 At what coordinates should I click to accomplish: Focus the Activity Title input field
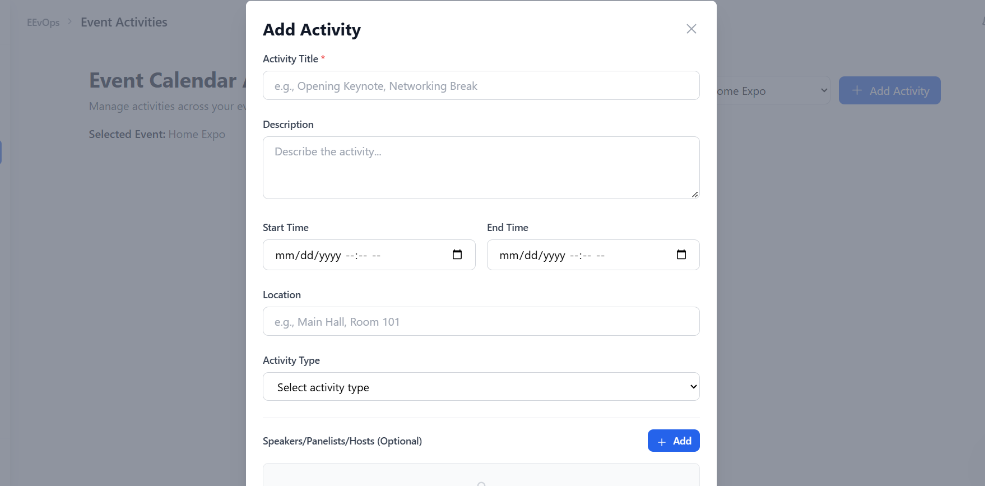[x=481, y=85]
